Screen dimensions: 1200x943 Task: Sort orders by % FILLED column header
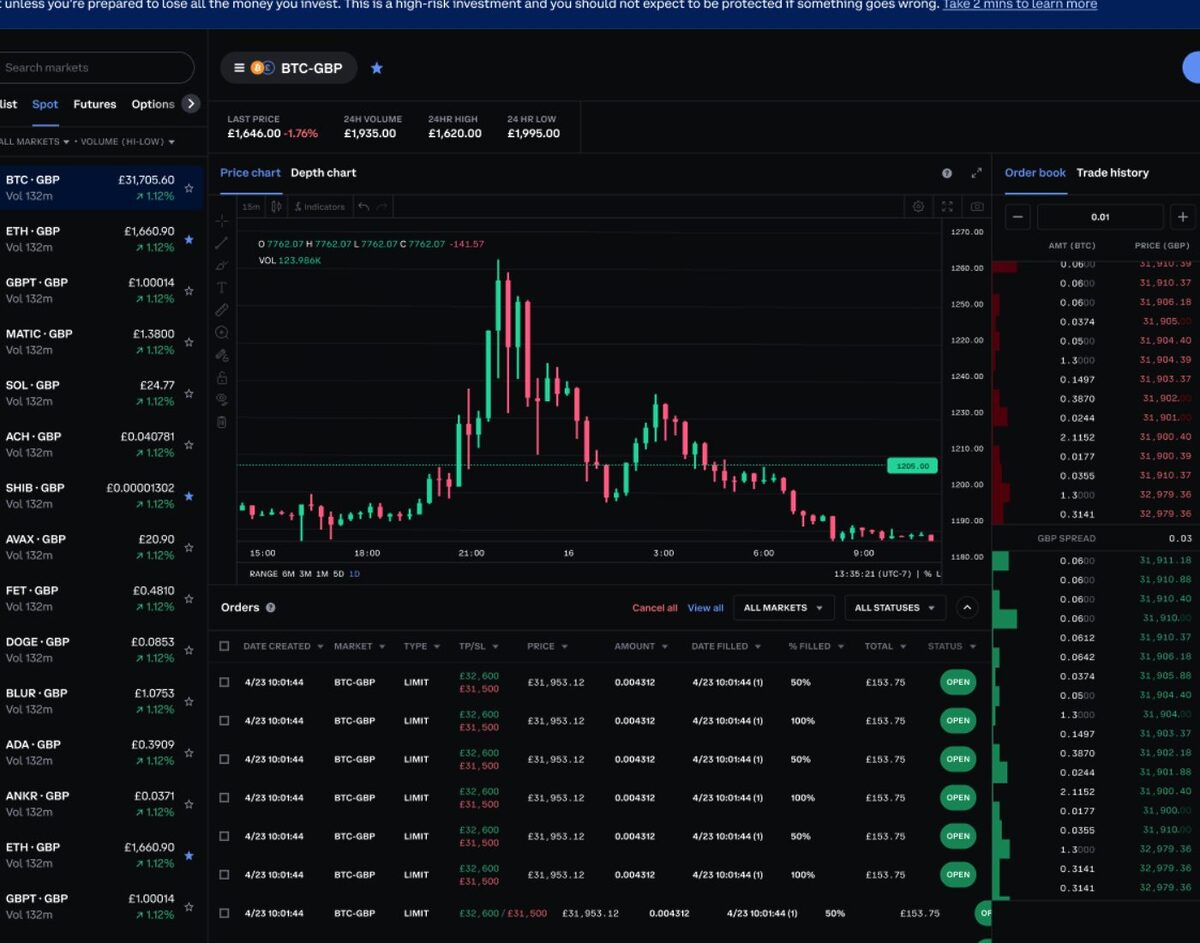point(815,646)
